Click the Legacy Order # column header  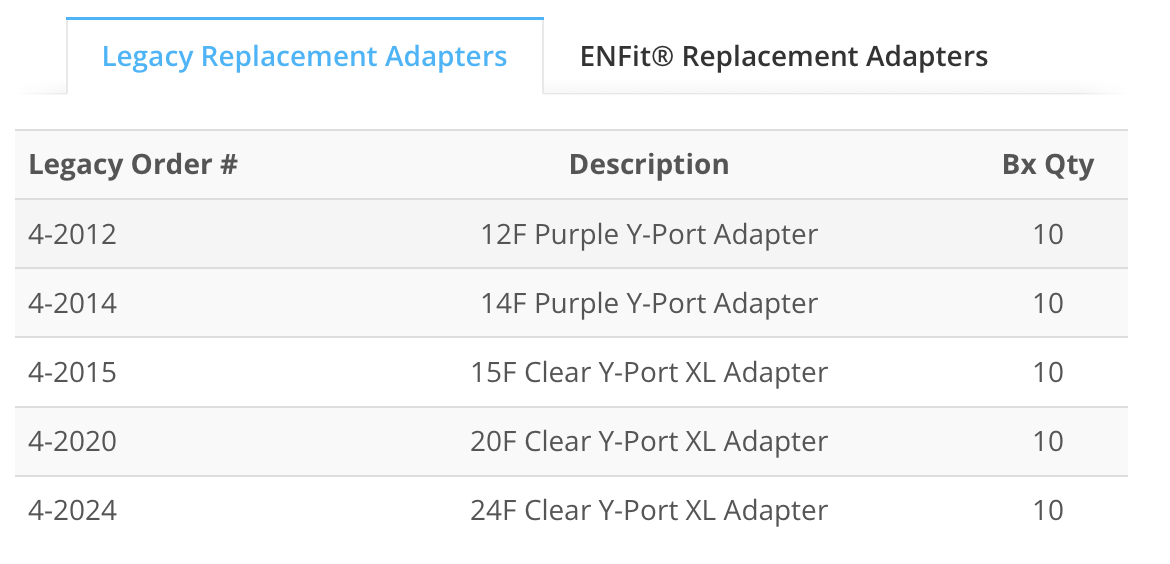click(133, 165)
